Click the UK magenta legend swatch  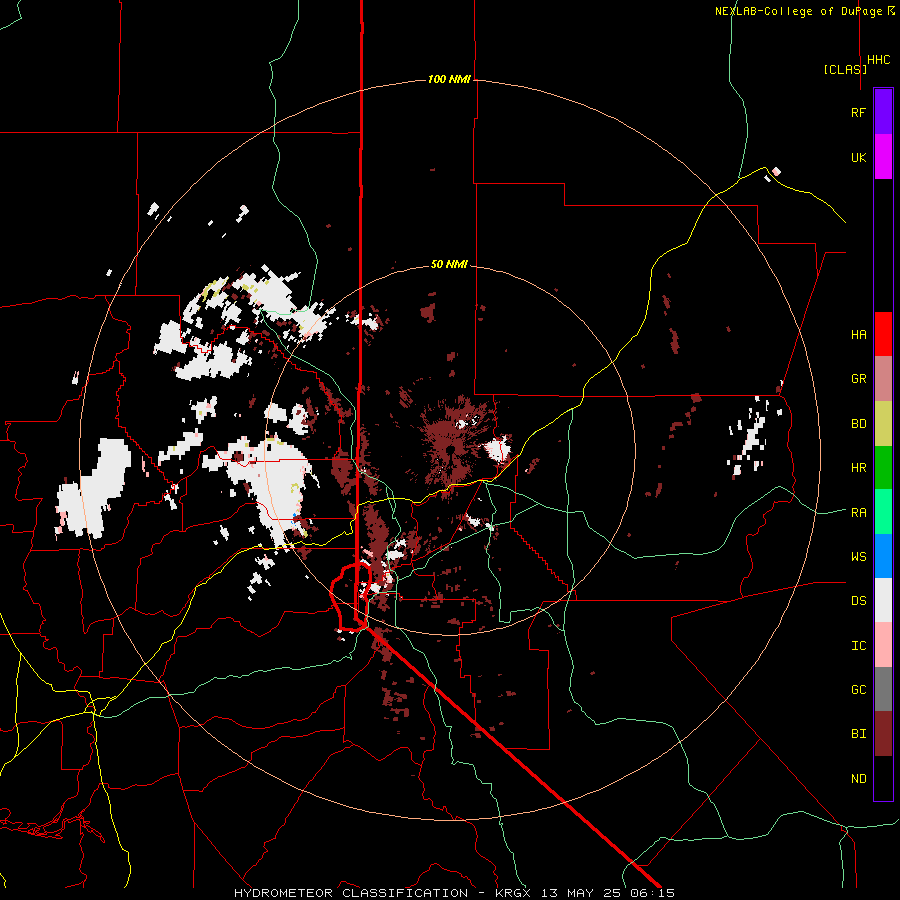pyautogui.click(x=883, y=157)
